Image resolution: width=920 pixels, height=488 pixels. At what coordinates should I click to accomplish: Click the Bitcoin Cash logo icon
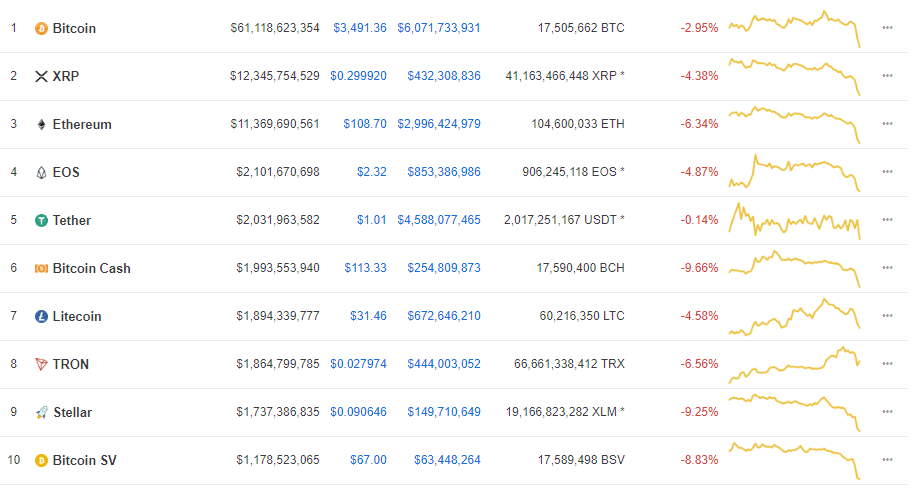click(41, 268)
